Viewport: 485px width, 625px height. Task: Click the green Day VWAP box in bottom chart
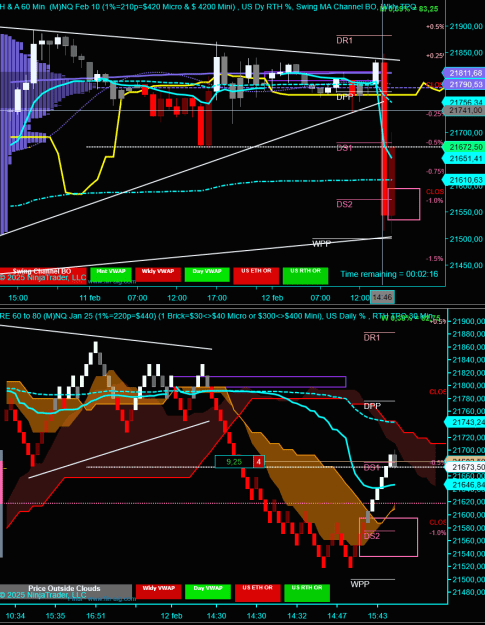coord(208,592)
